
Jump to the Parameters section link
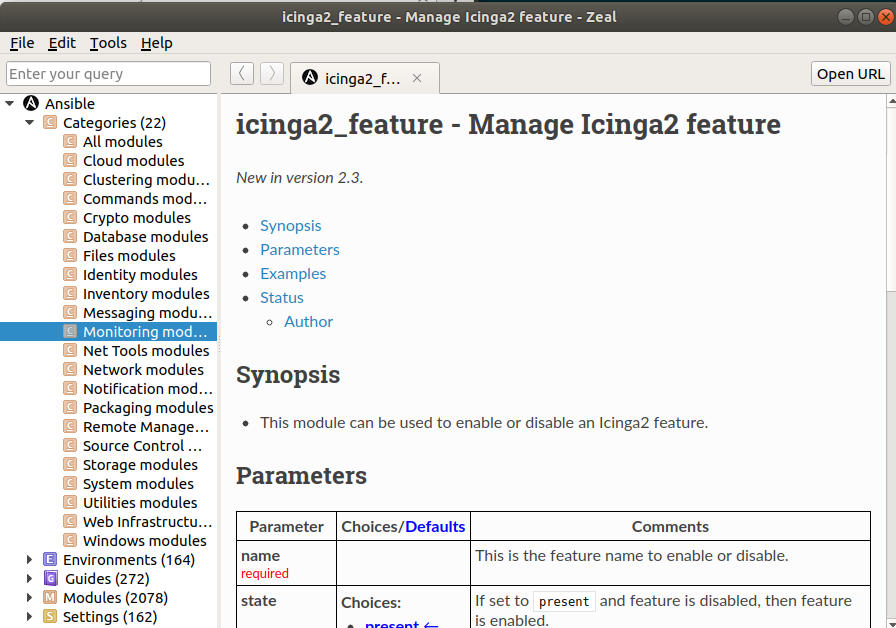pyautogui.click(x=299, y=250)
